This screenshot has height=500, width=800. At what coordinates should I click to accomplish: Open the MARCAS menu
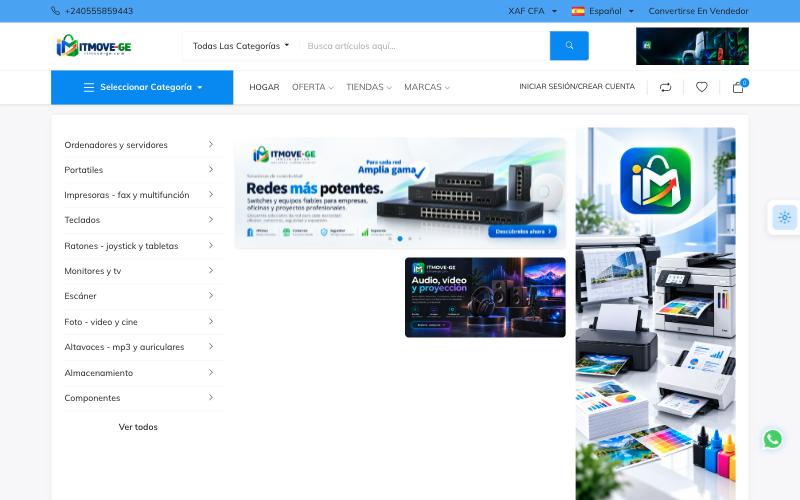(x=427, y=87)
